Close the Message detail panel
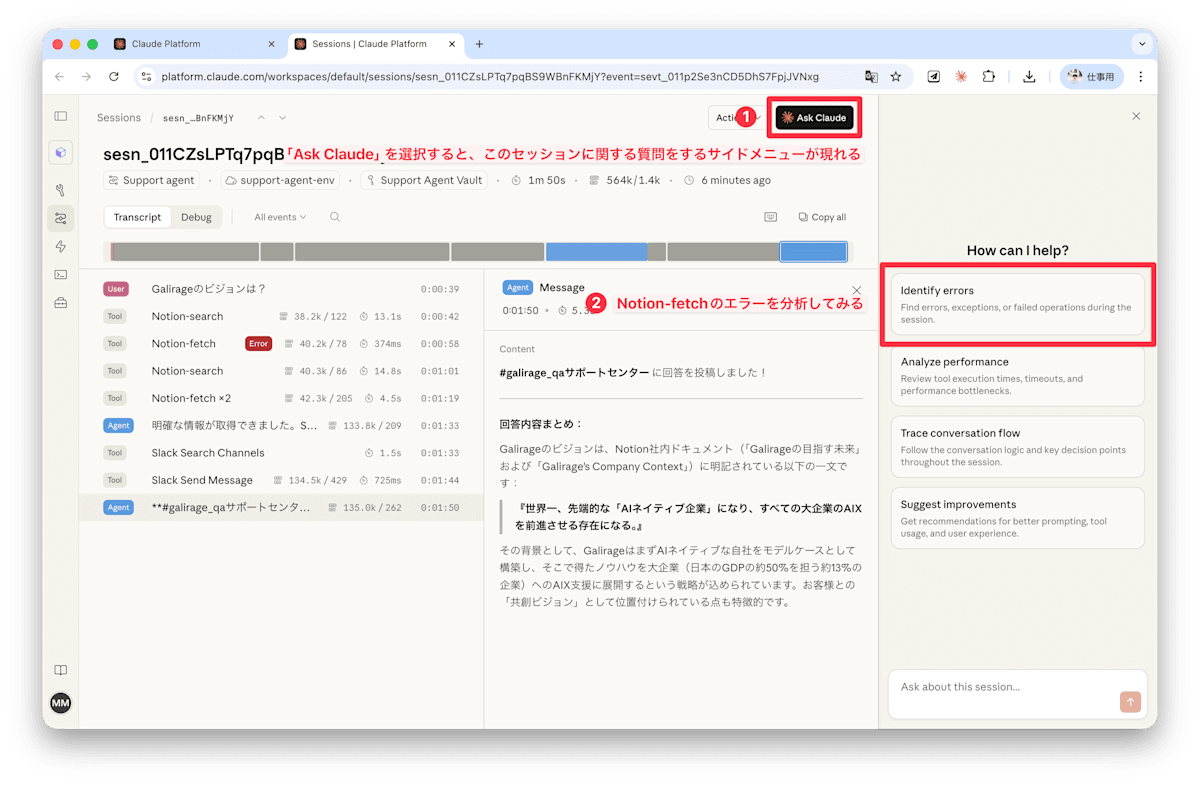The image size is (1200, 785). (x=856, y=290)
